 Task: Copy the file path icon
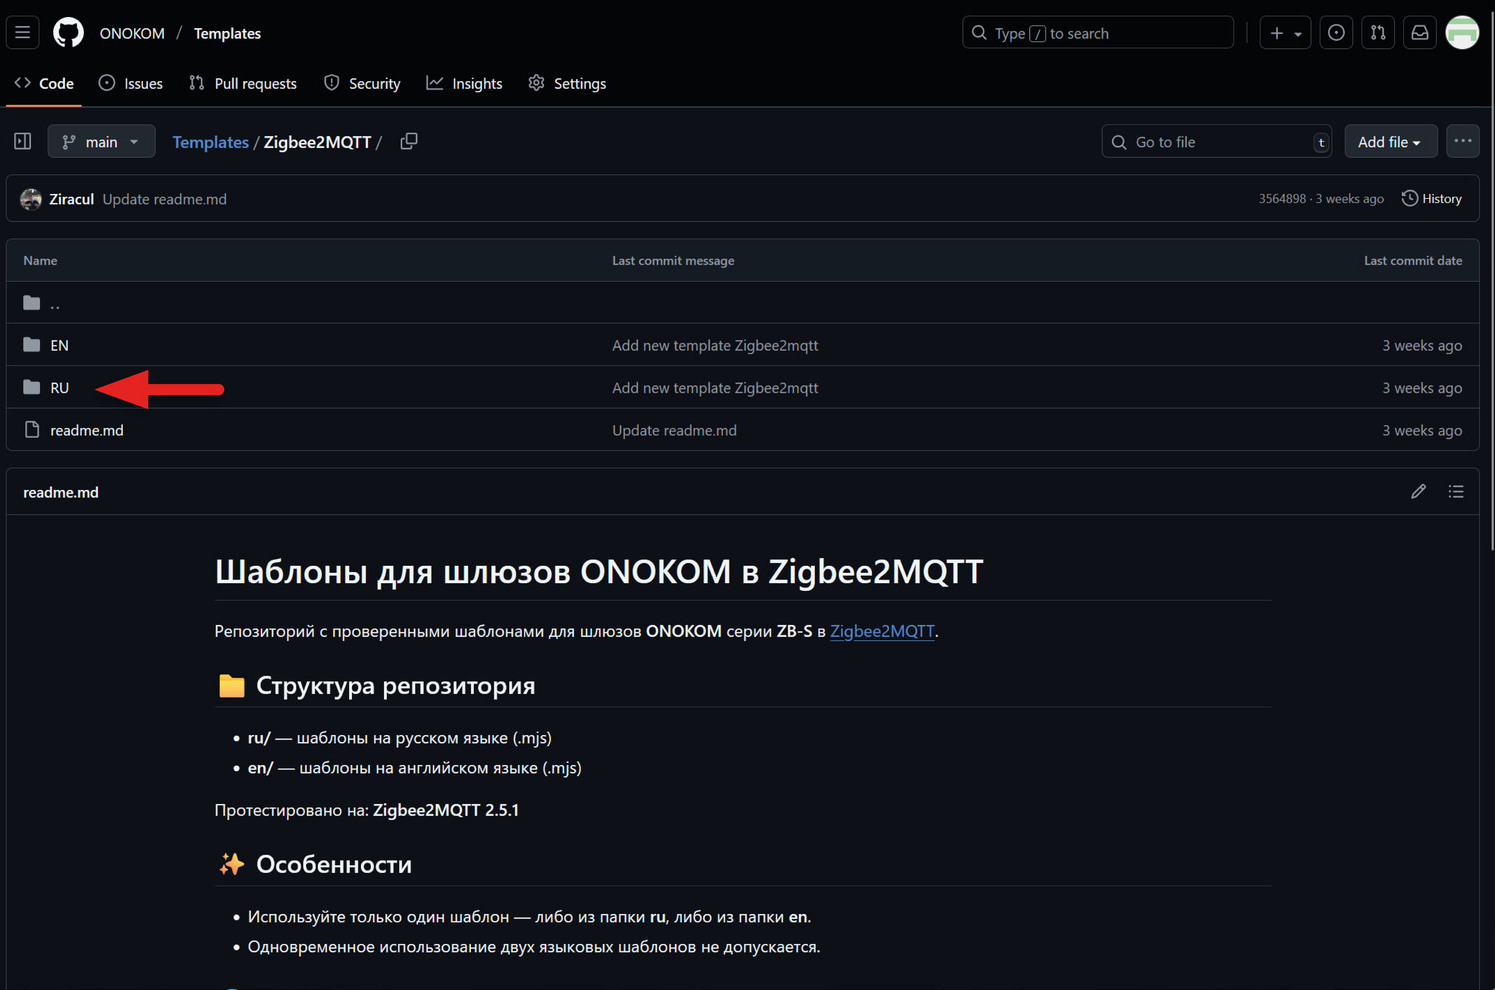click(x=409, y=142)
